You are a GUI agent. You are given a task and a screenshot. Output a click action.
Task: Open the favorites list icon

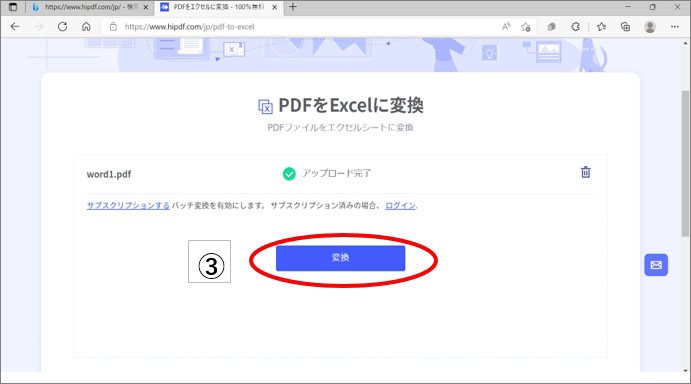pyautogui.click(x=602, y=27)
